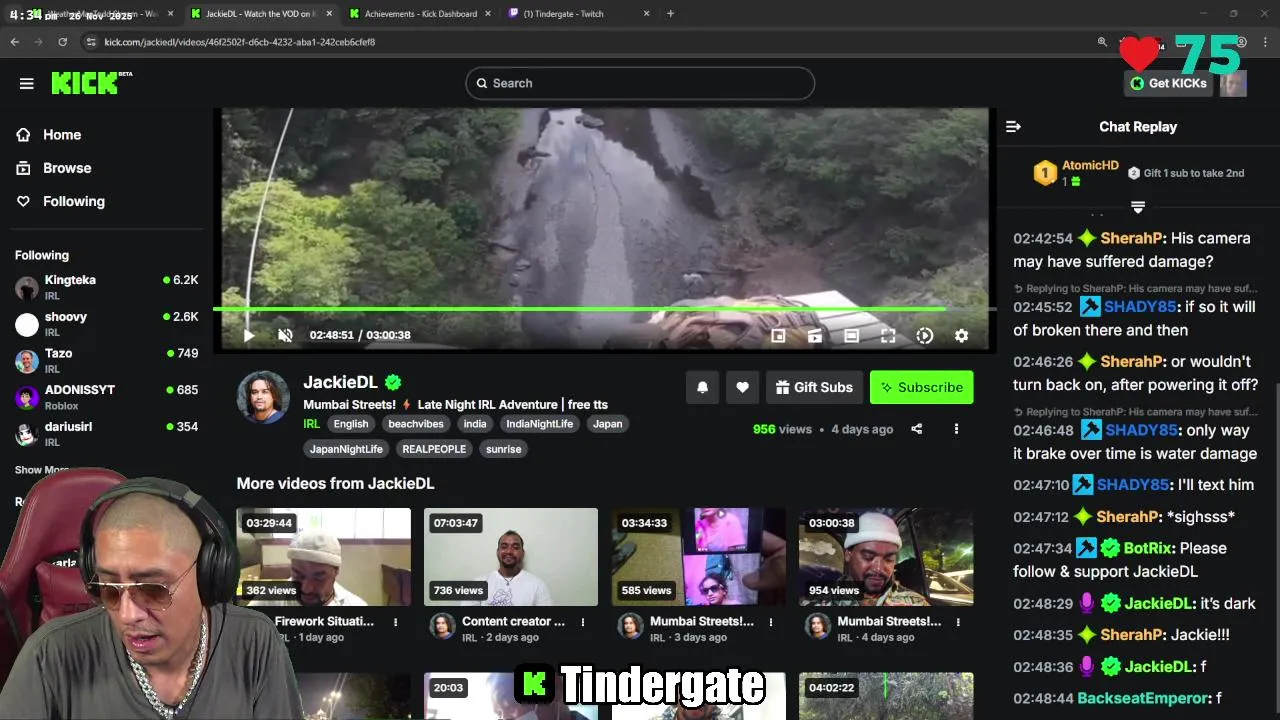Image resolution: width=1280 pixels, height=720 pixels.
Task: Click SherahP username at 02:42:54
Action: 1133,239
